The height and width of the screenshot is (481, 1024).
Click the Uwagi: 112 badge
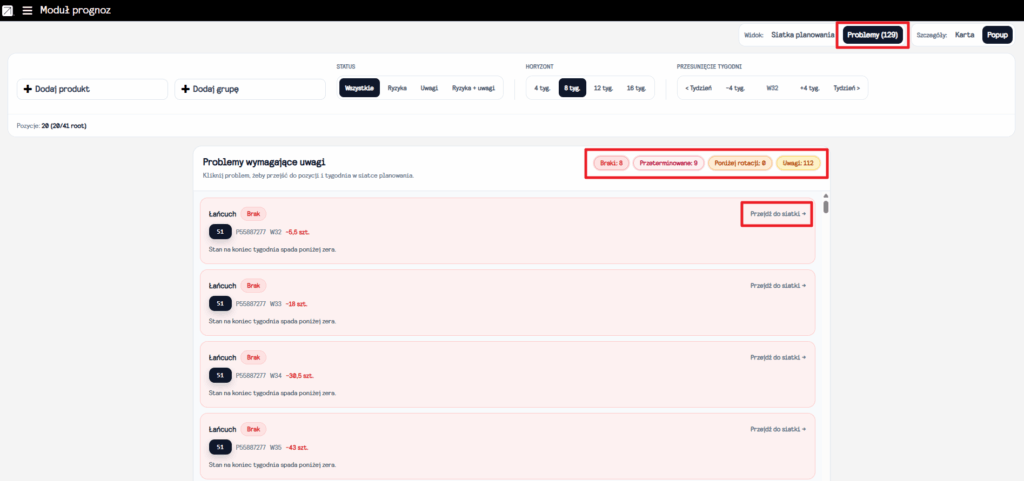798,163
